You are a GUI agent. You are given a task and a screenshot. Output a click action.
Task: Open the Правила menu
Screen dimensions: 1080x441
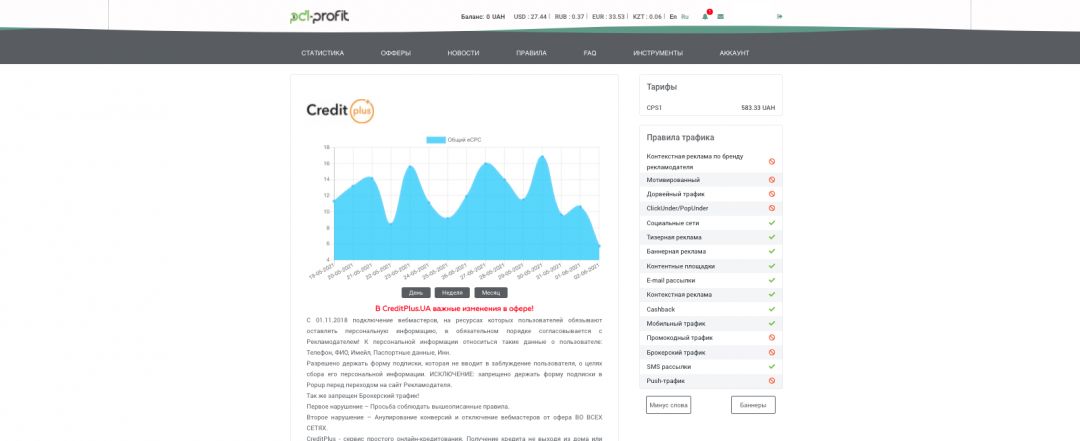[531, 53]
